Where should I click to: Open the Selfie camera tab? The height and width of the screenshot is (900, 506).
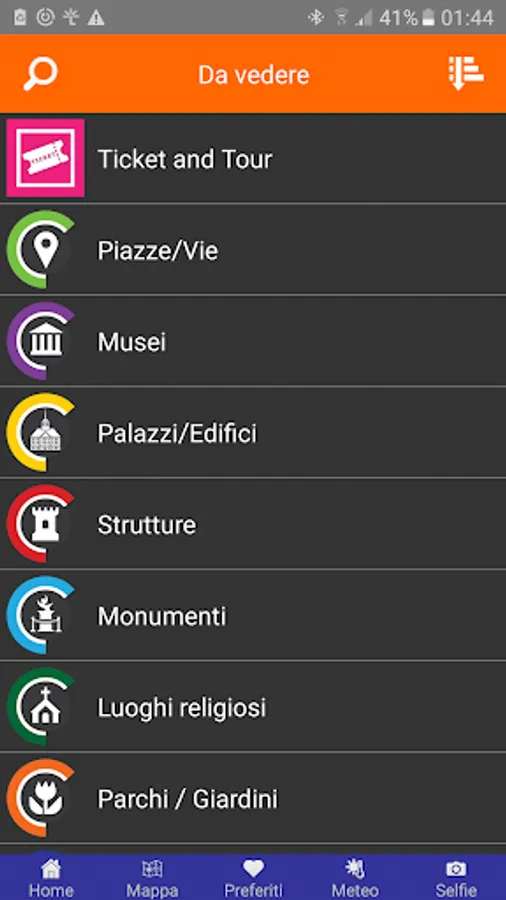(x=456, y=878)
